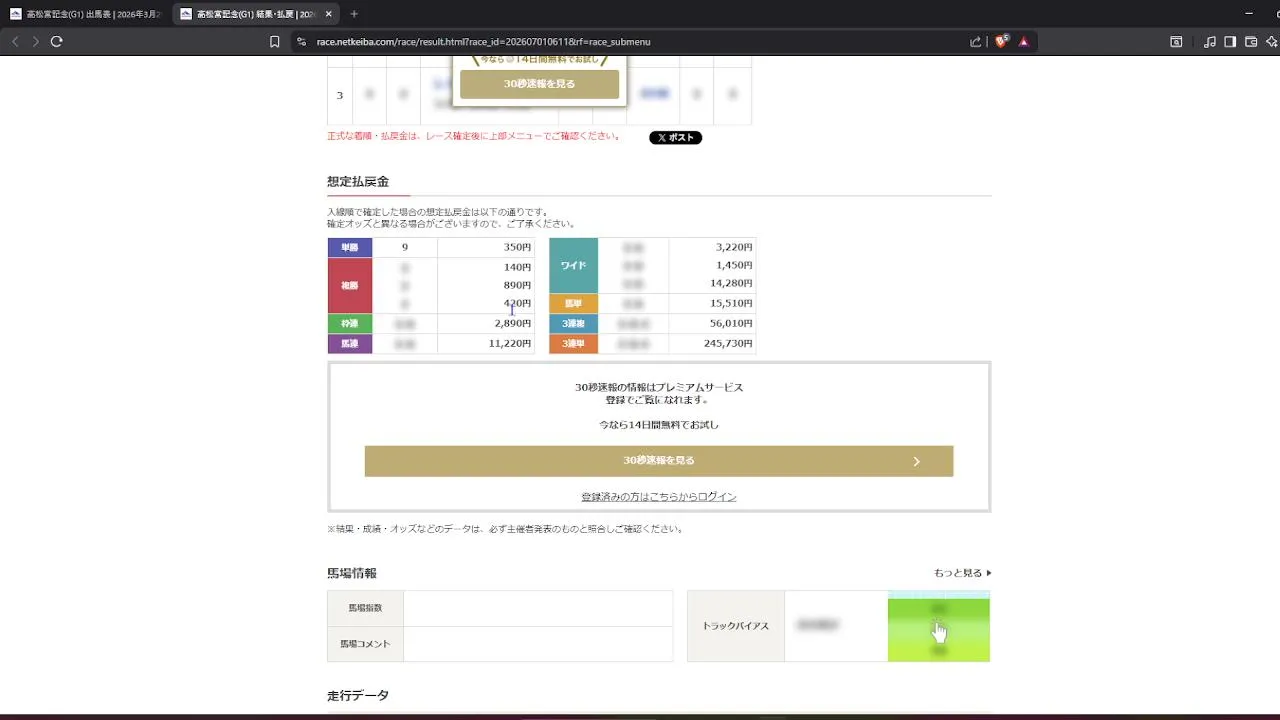Image resolution: width=1280 pixels, height=720 pixels.
Task: Click the 2,890円 bracket quinella payout
Action: (513, 324)
